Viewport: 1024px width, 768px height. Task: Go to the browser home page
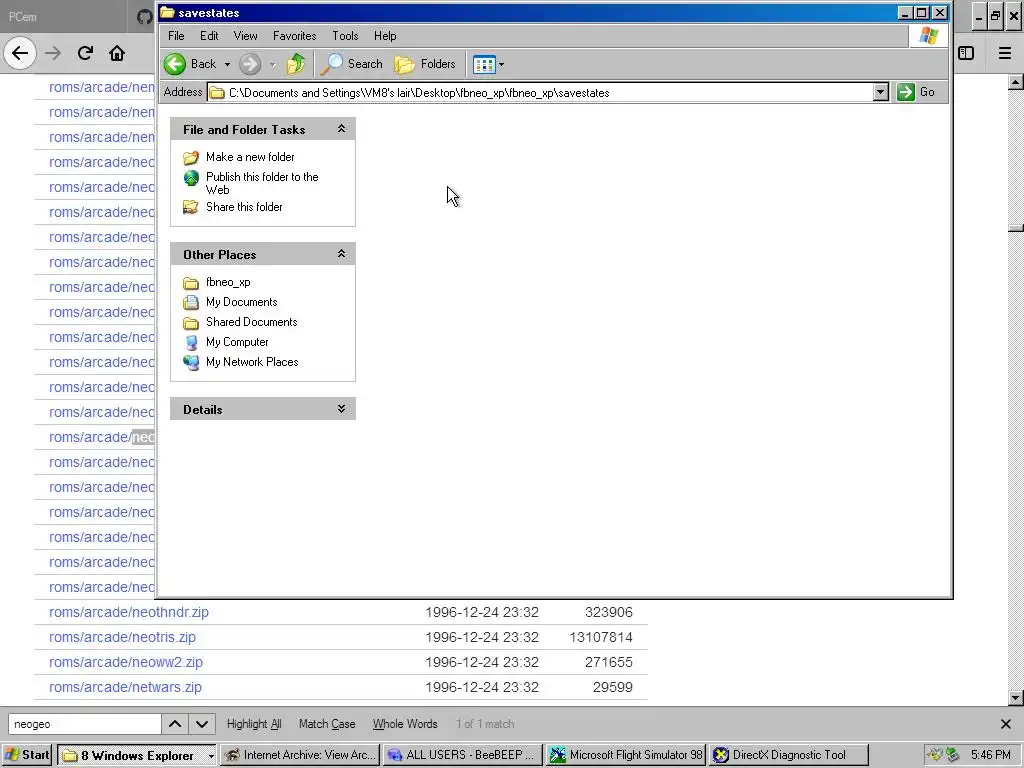[x=117, y=53]
